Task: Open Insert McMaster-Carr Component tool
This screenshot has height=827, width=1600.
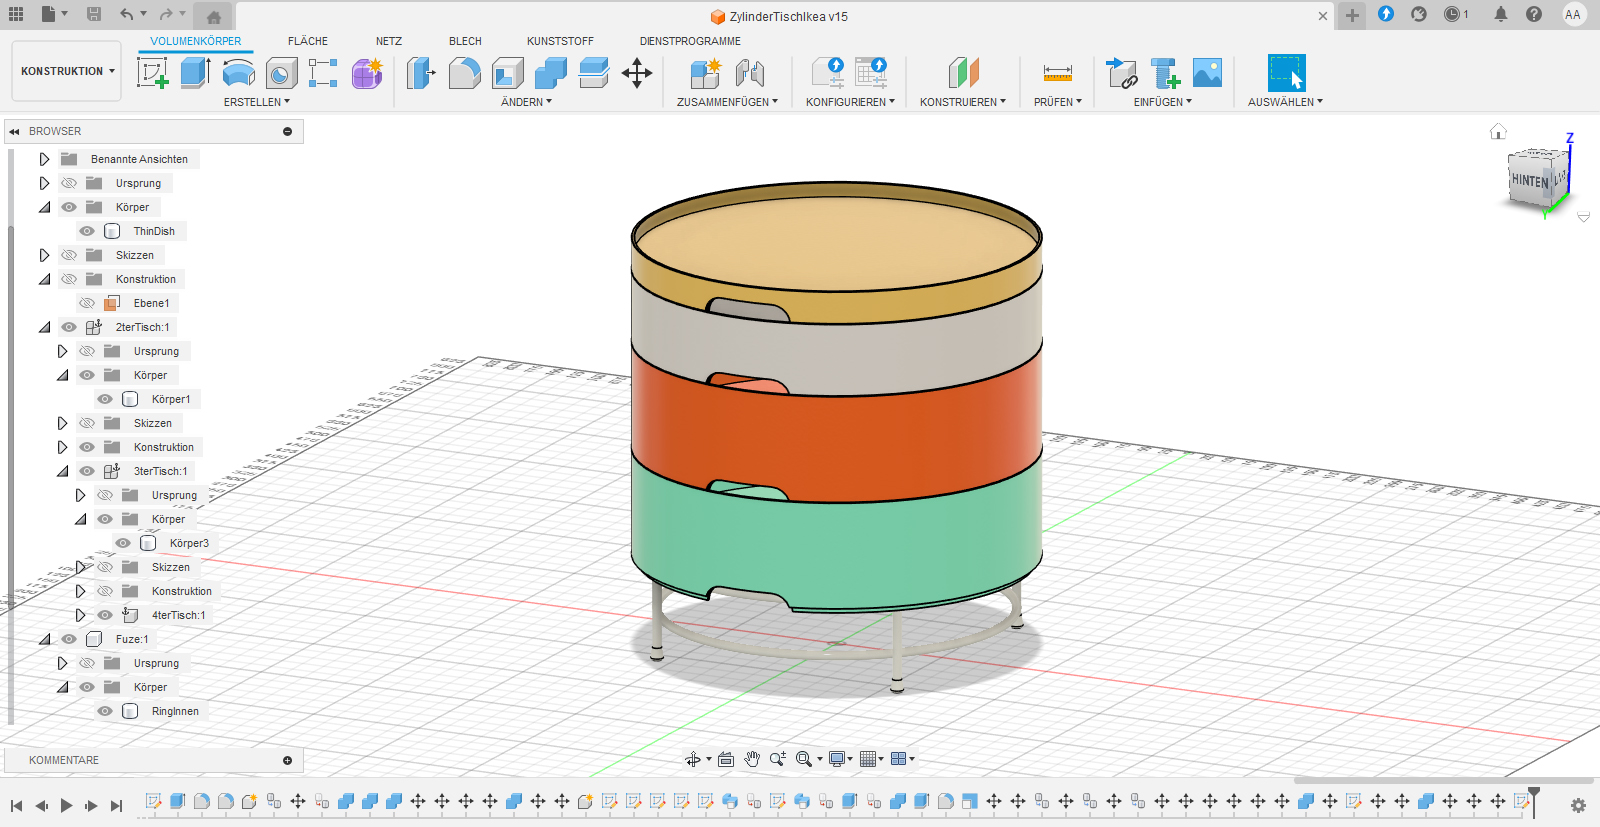Action: (1165, 73)
